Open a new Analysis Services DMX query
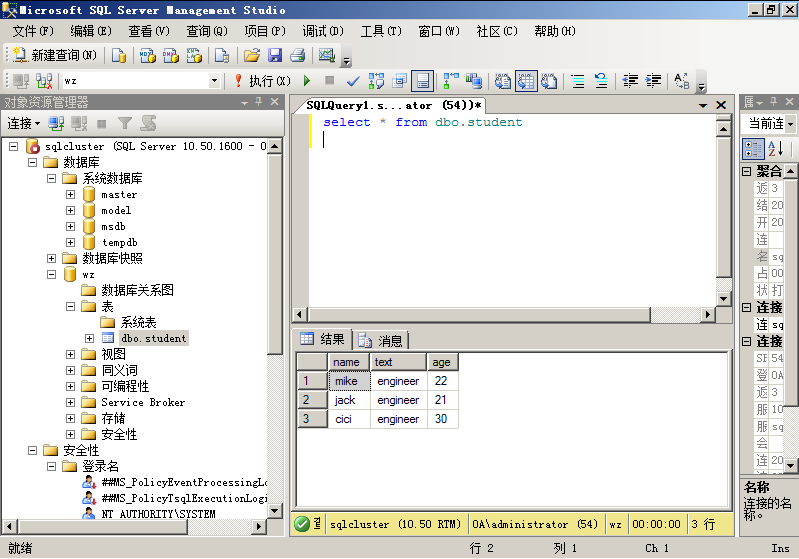799x559 pixels. click(x=171, y=55)
